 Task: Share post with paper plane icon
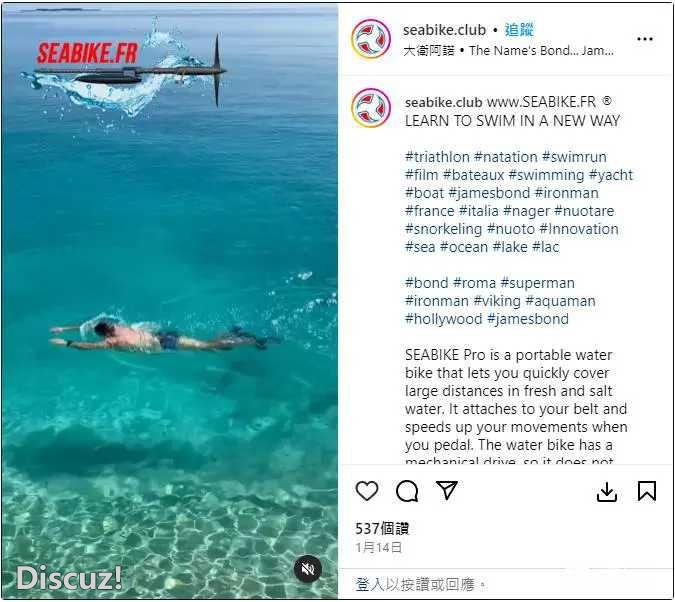pos(446,490)
